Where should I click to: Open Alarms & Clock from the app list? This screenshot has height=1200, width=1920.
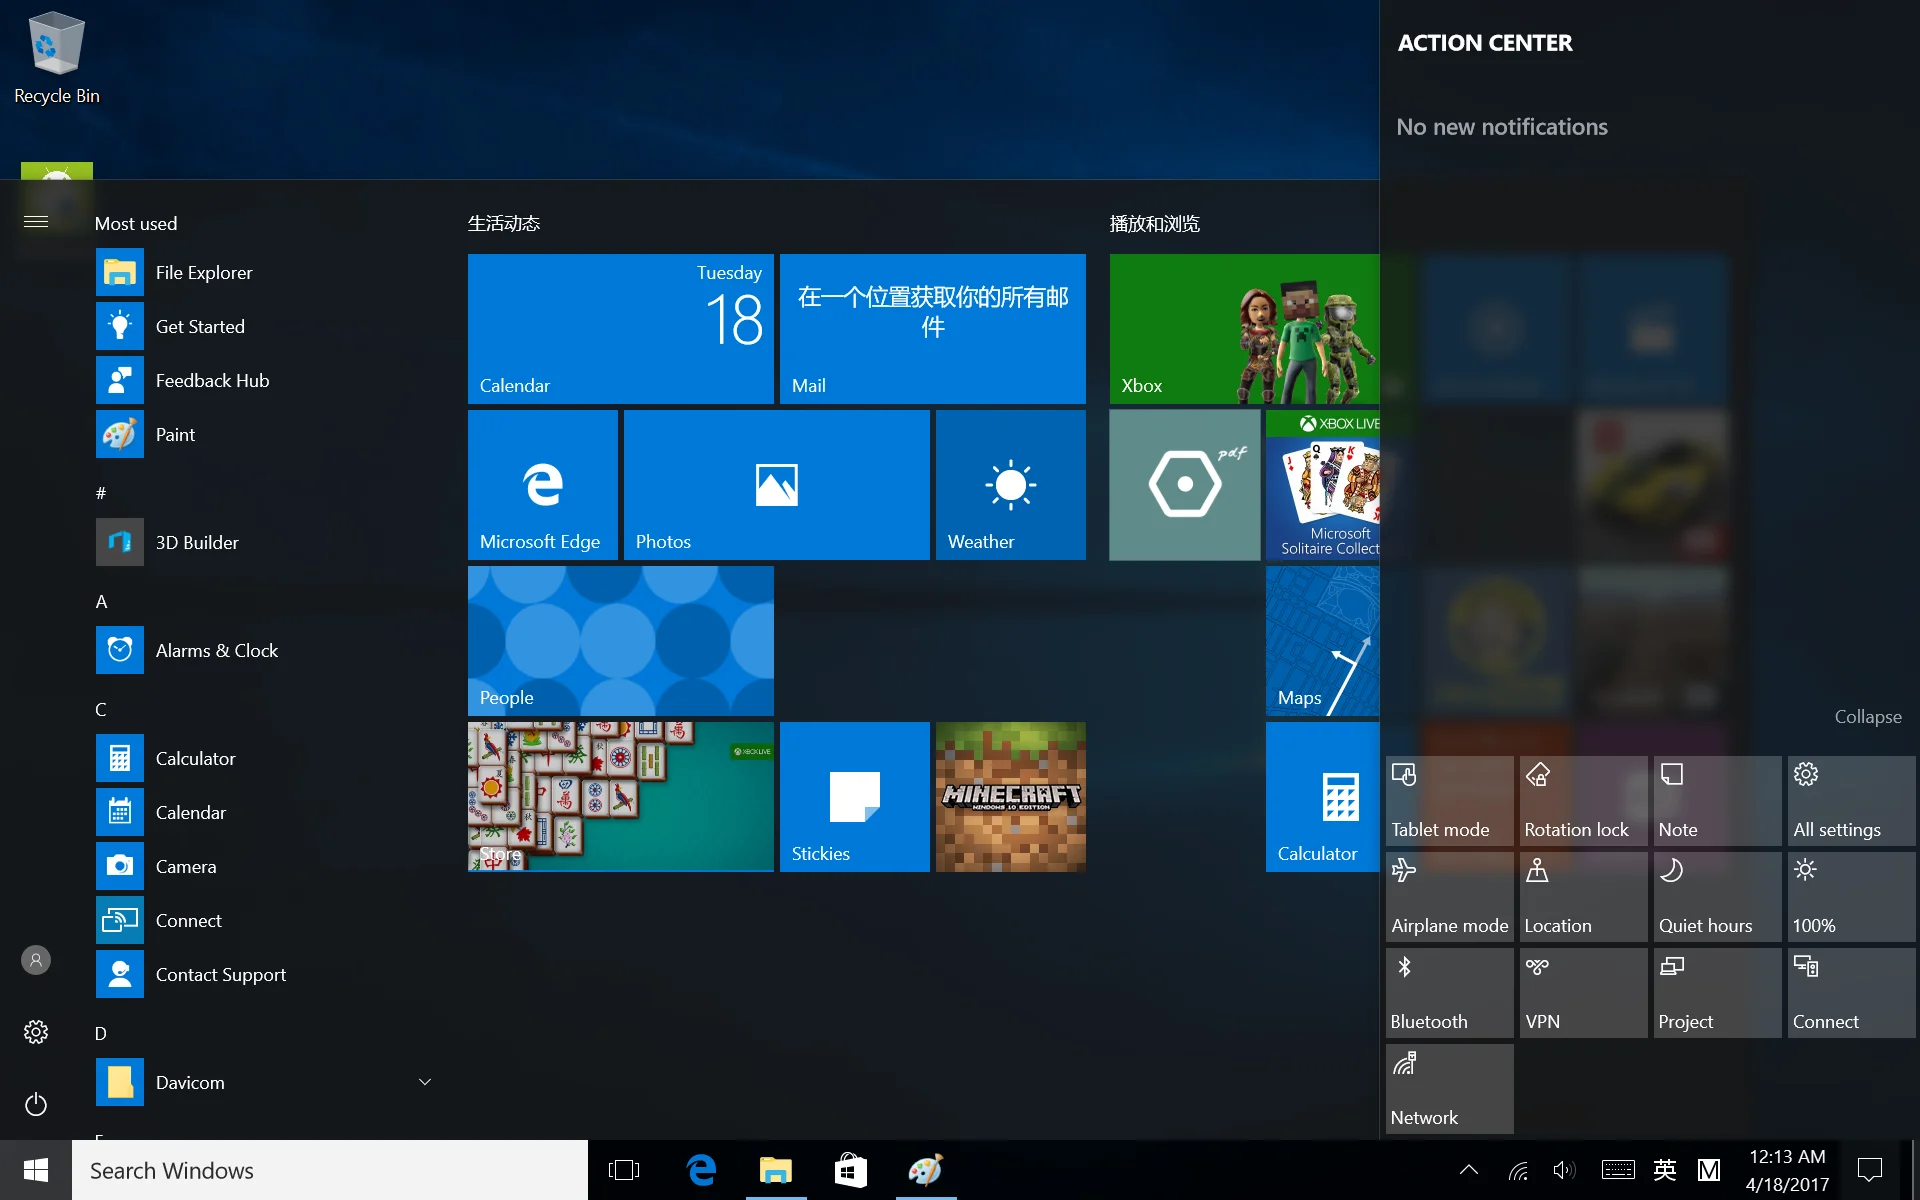click(x=216, y=650)
